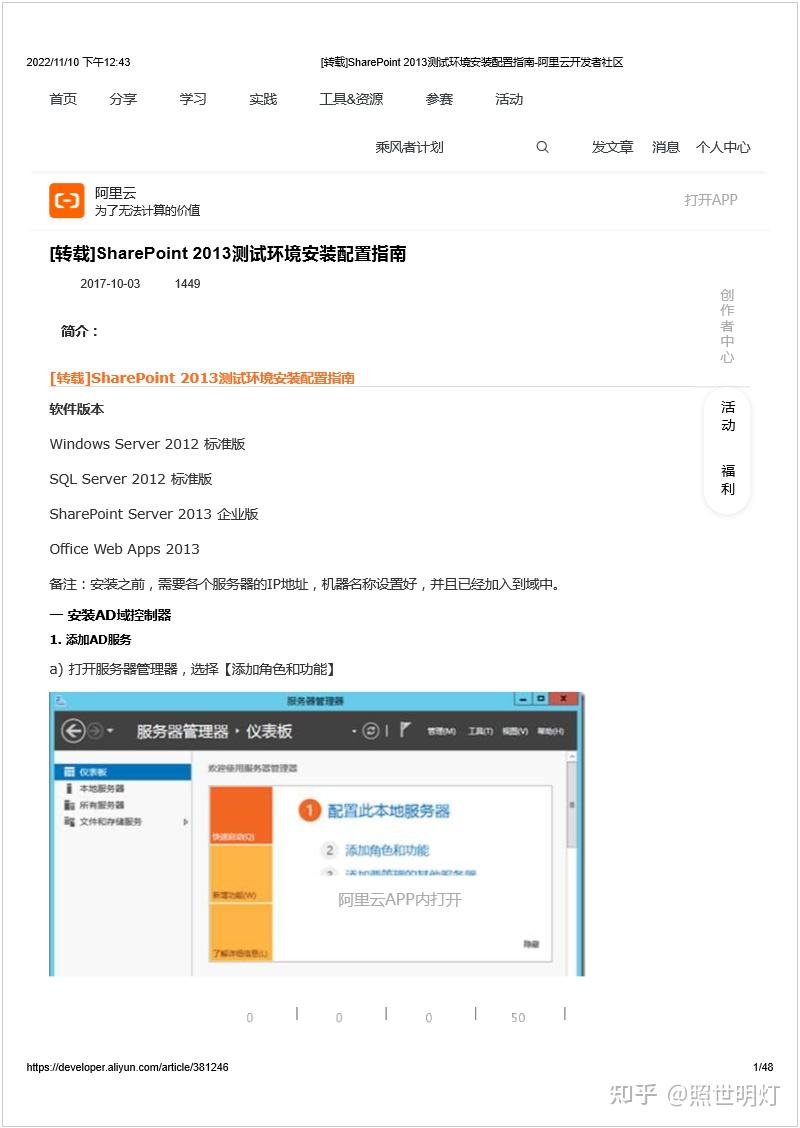The image size is (800, 1128).
Task: Open the dropdown arrow left of refresh icon
Action: [355, 731]
